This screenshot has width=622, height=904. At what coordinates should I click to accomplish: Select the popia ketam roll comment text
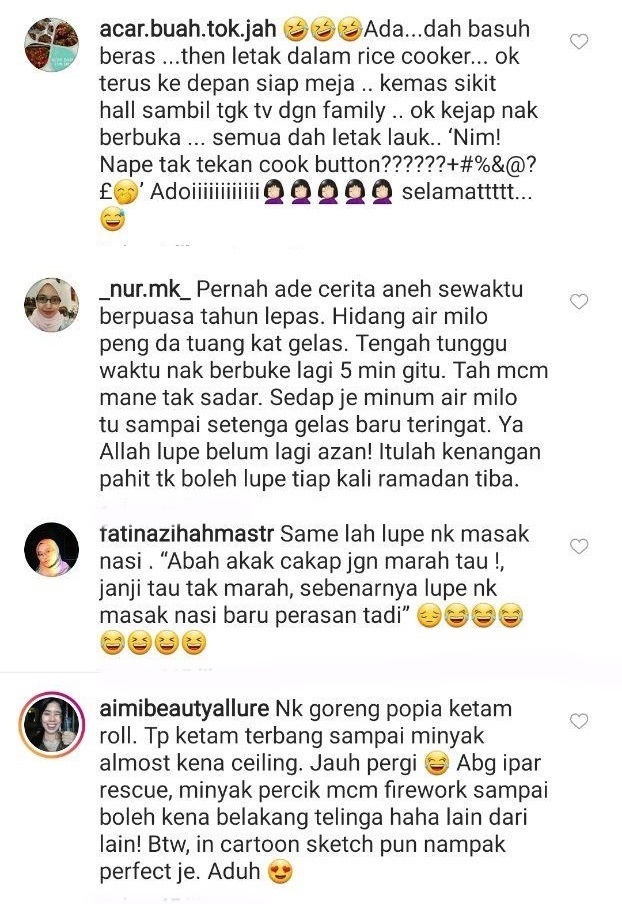[x=323, y=790]
